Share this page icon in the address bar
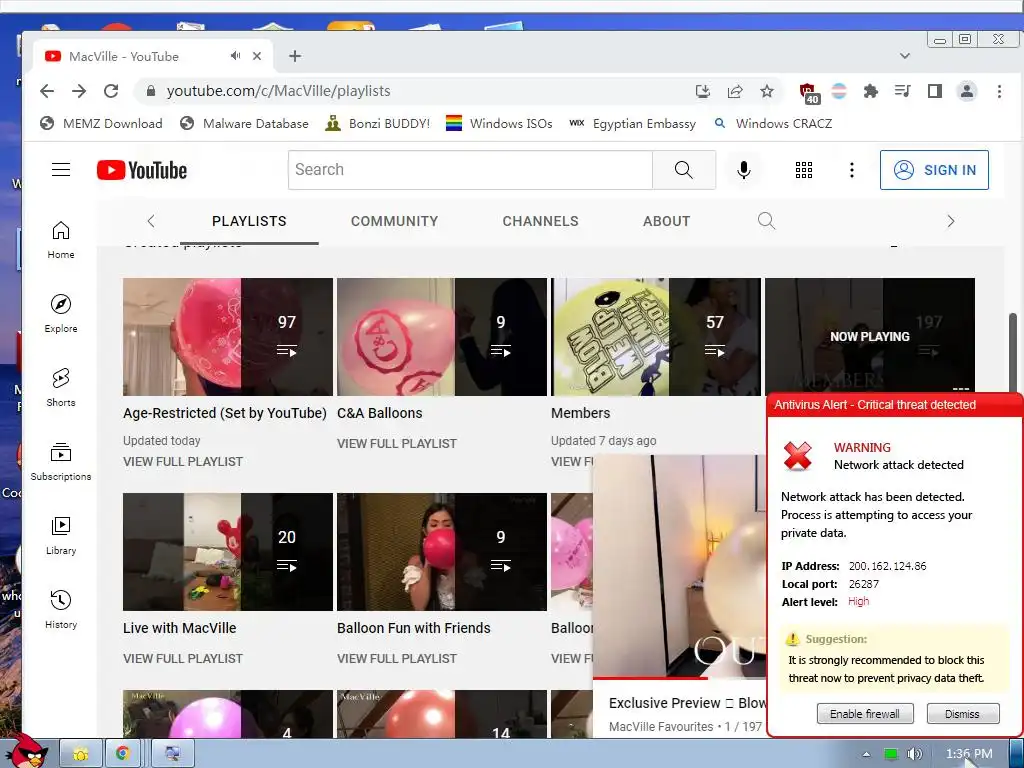 click(x=735, y=91)
